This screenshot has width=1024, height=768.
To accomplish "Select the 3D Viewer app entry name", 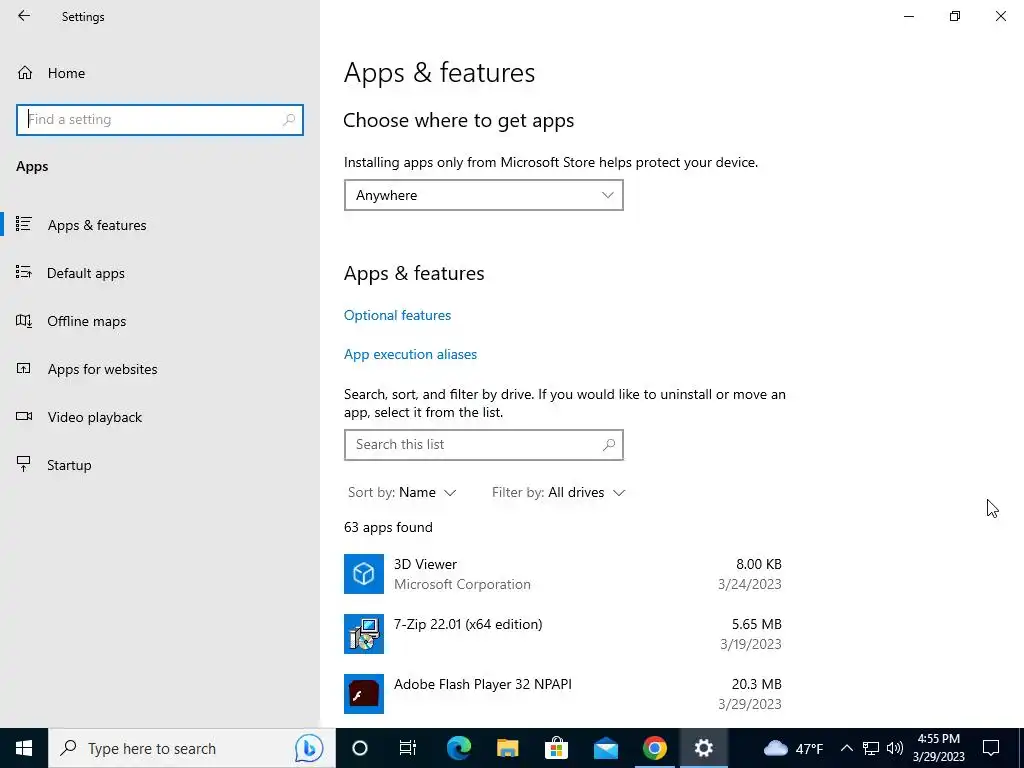I will tap(425, 564).
